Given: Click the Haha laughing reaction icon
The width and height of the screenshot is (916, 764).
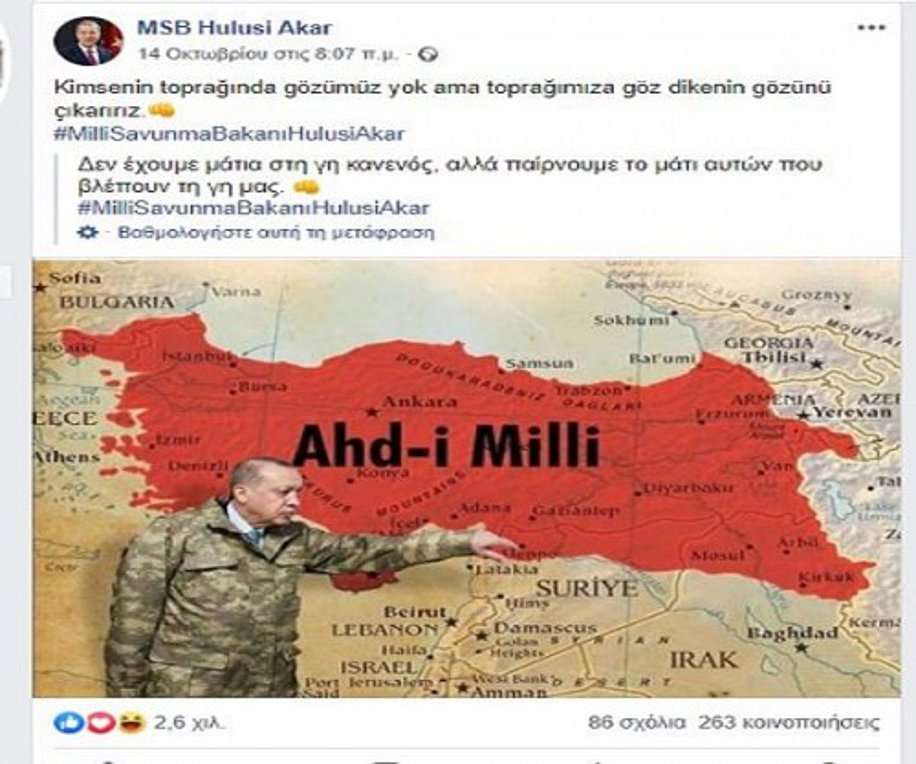Looking at the screenshot, I should [x=132, y=724].
